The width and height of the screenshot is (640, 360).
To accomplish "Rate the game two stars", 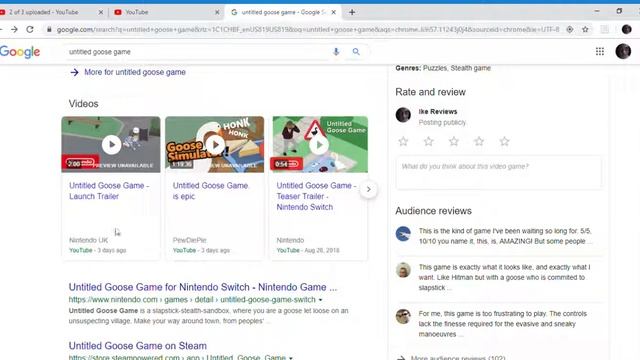I will pyautogui.click(x=429, y=142).
